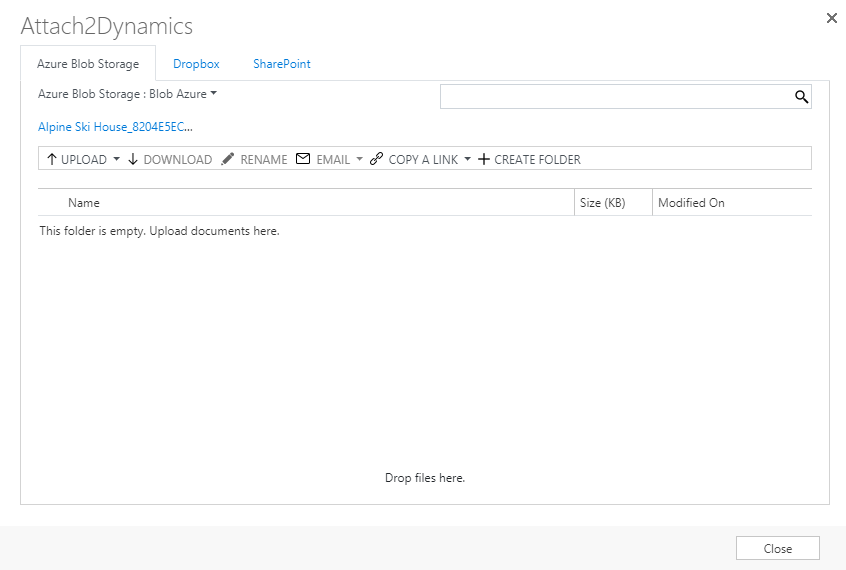Click the Copy a Link chain icon

coord(376,159)
